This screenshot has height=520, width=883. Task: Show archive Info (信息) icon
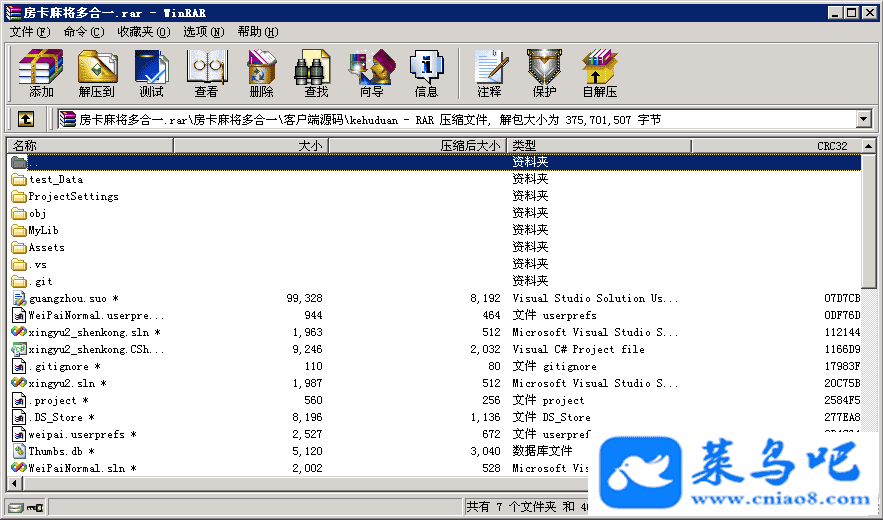(426, 73)
